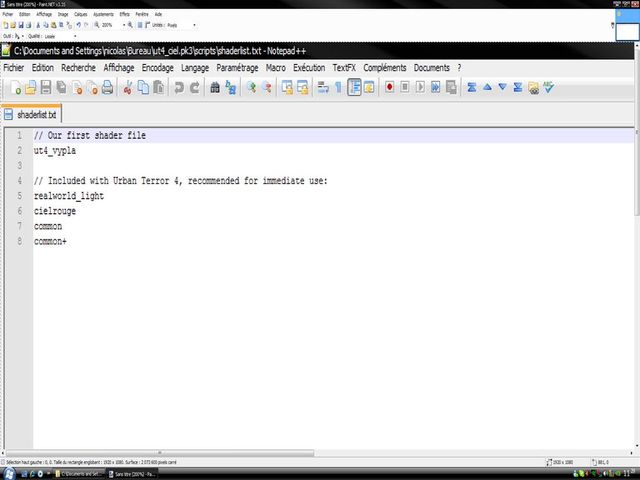The image size is (640, 480).
Task: Click the Paint.NET Save floppy icon
Action: pos(21,25)
